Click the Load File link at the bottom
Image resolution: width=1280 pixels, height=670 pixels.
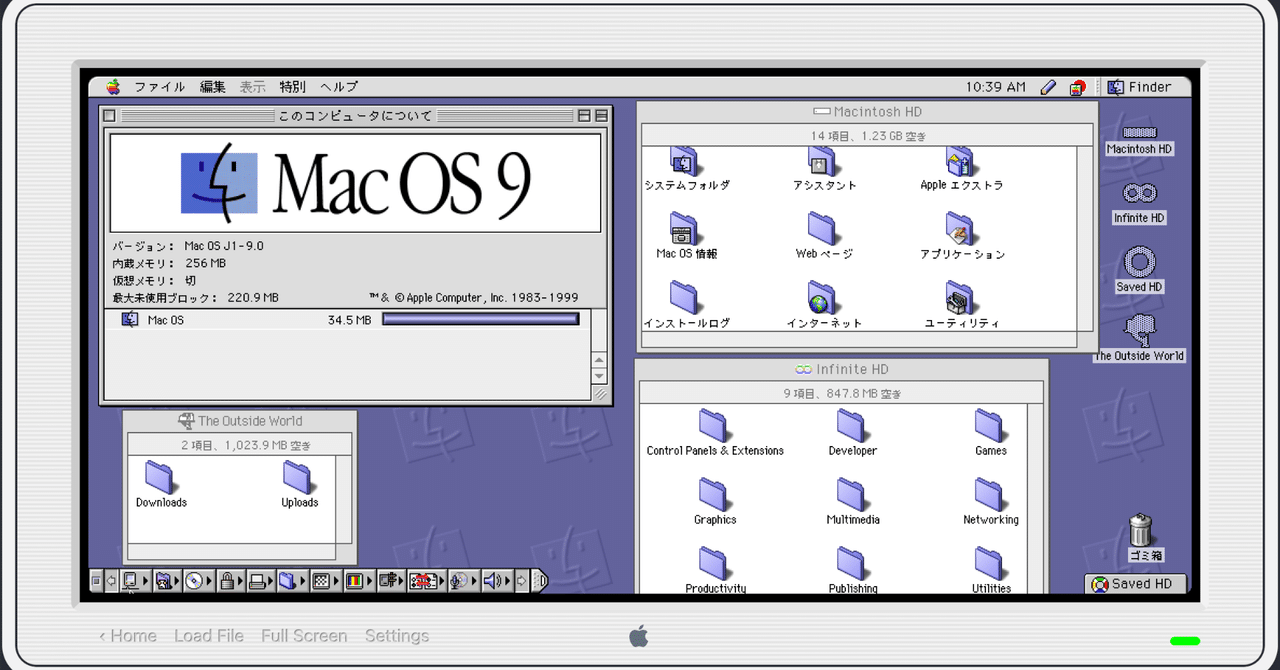pyautogui.click(x=208, y=636)
